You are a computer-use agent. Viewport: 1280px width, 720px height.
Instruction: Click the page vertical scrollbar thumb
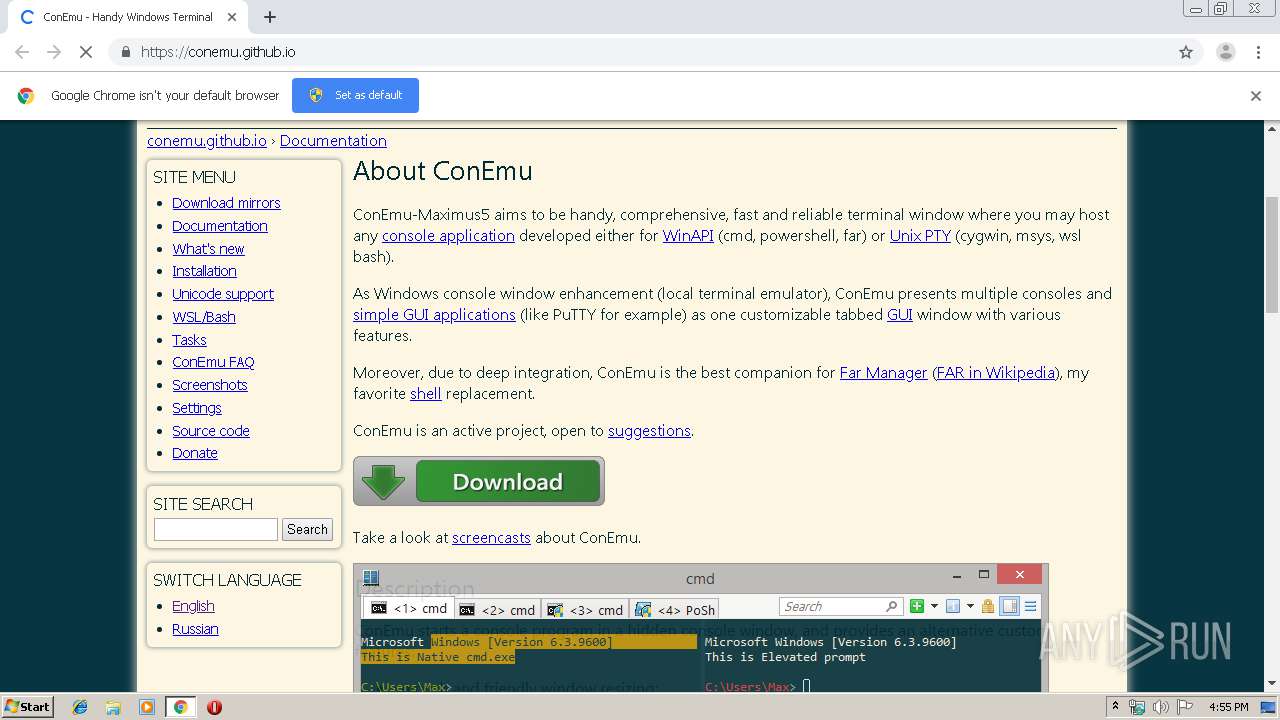click(1272, 256)
